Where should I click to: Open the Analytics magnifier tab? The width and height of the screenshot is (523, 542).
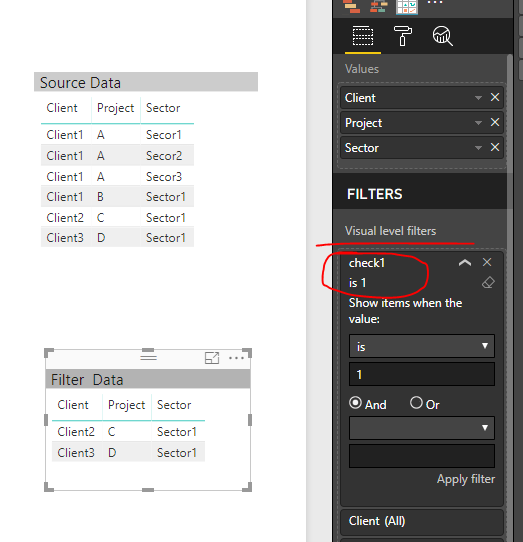point(443,36)
